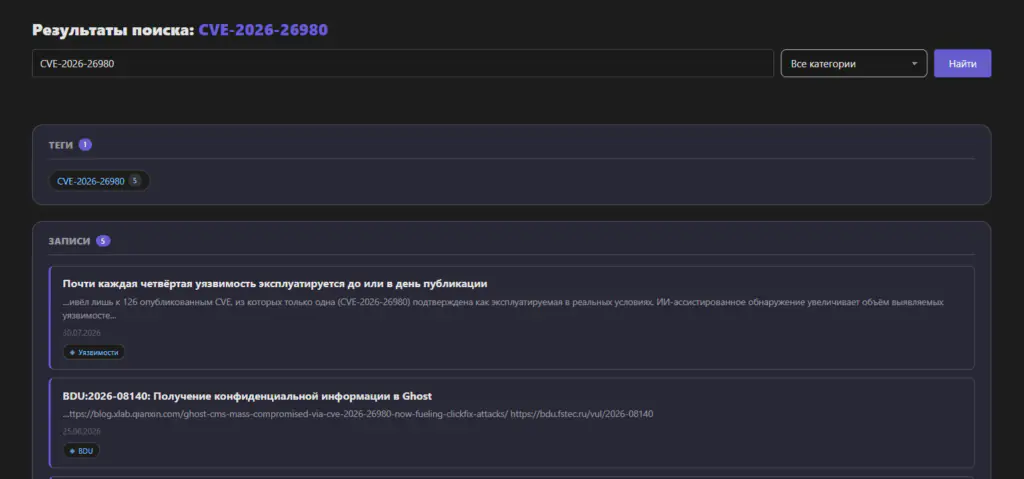The image size is (1024, 479).
Task: Click the date 25.06.2026 of BDU entry
Action: pos(82,431)
